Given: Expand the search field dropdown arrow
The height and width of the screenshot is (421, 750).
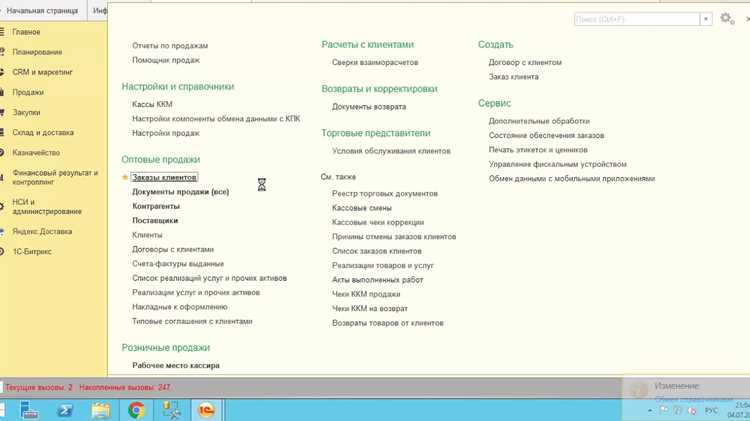Looking at the screenshot, I should click(706, 19).
